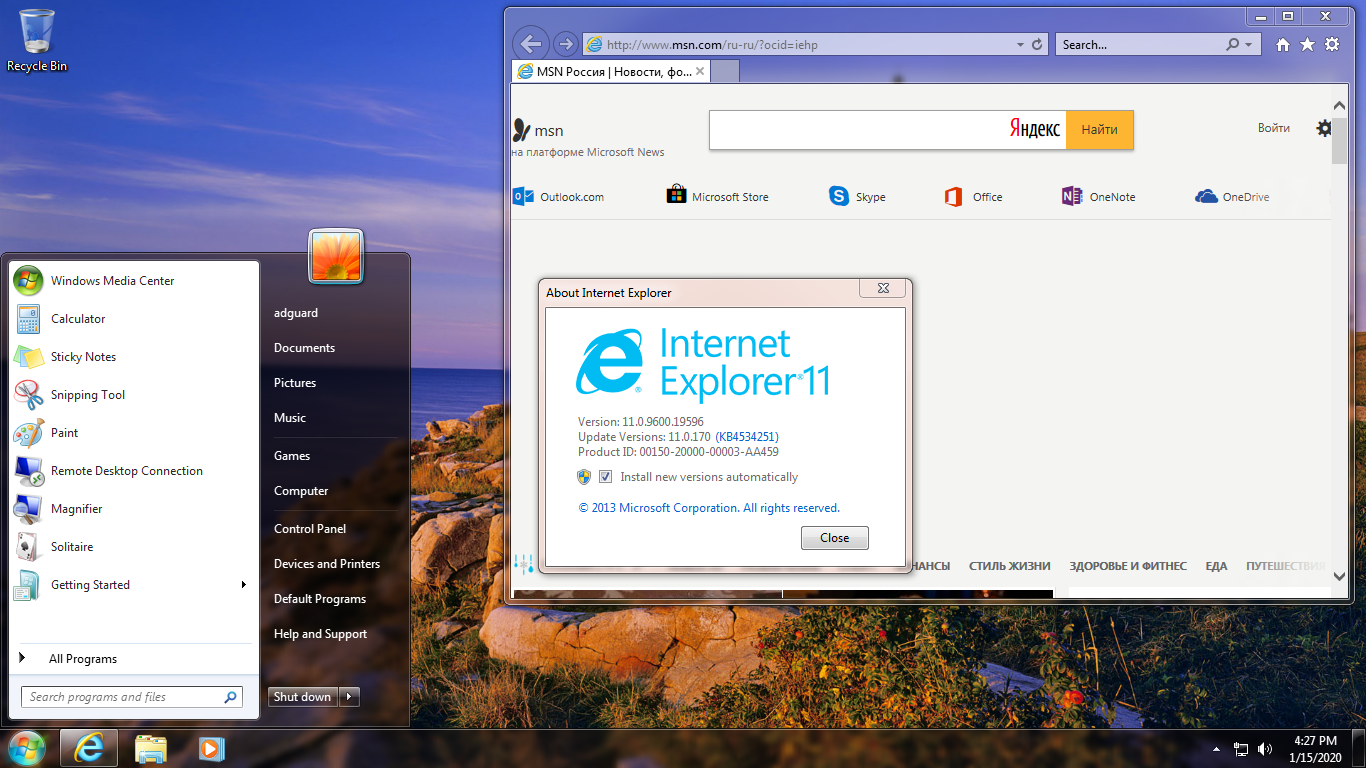This screenshot has height=768, width=1366.
Task: Toggle Install new versions automatically checkbox
Action: [605, 477]
